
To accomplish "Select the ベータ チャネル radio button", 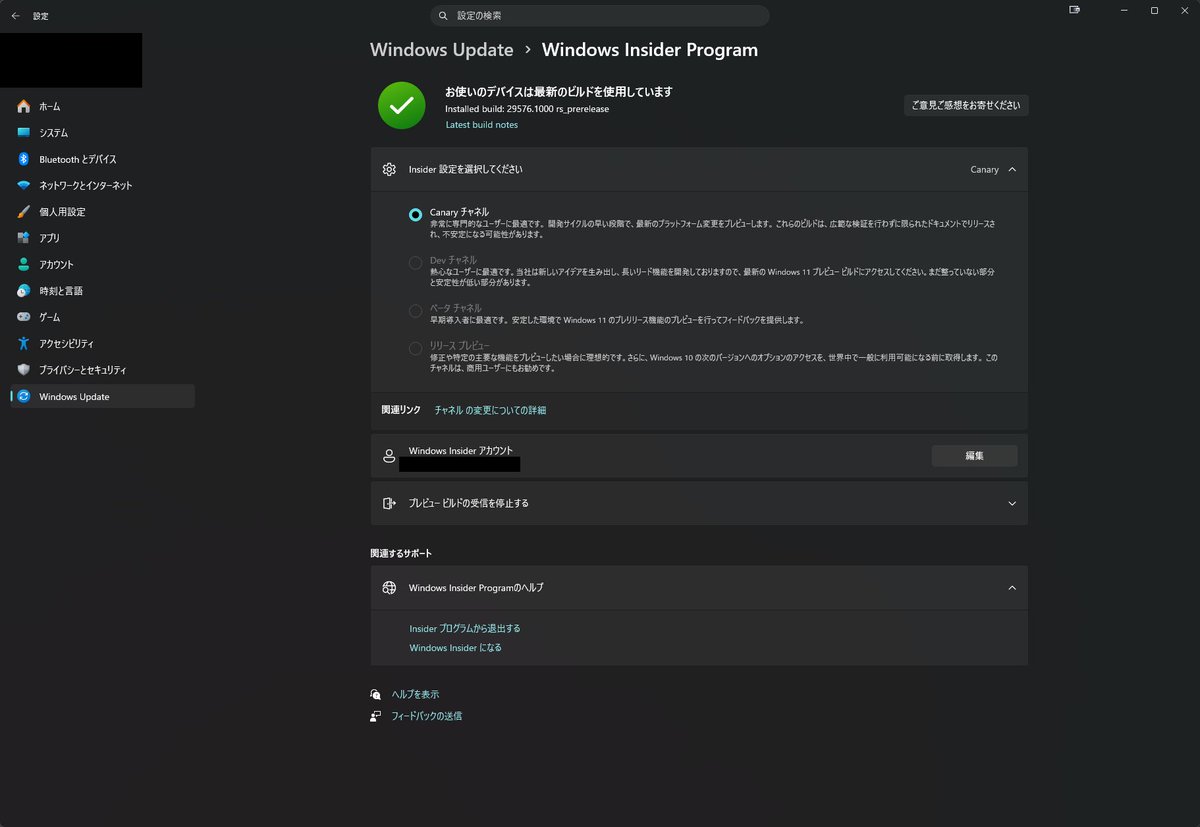I will coord(415,311).
